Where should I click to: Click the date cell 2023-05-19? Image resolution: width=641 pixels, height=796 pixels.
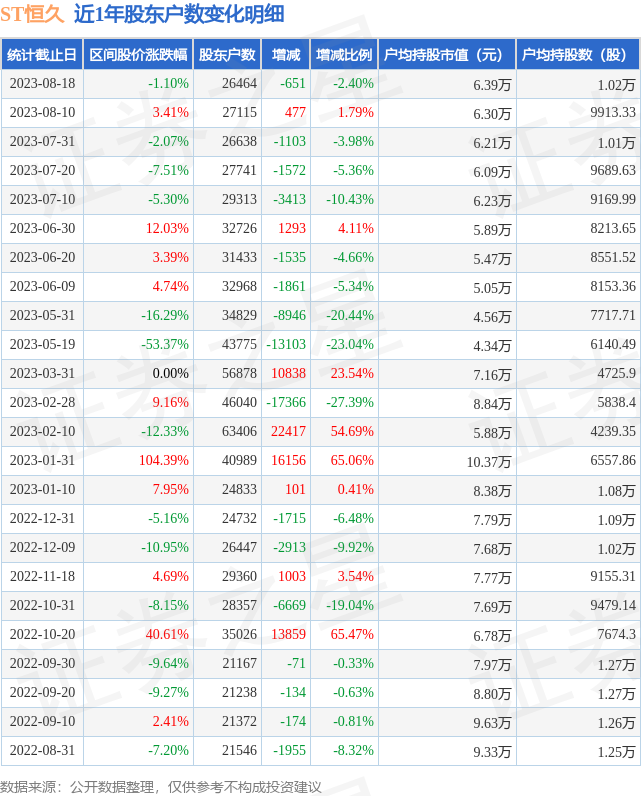click(42, 344)
